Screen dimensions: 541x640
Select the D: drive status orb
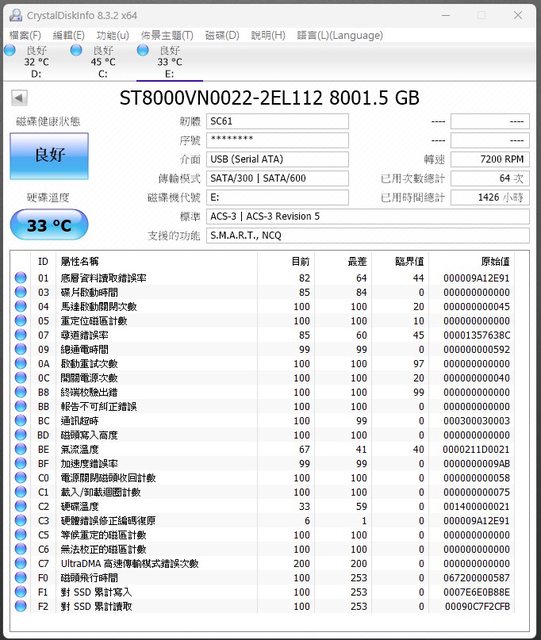(10, 50)
